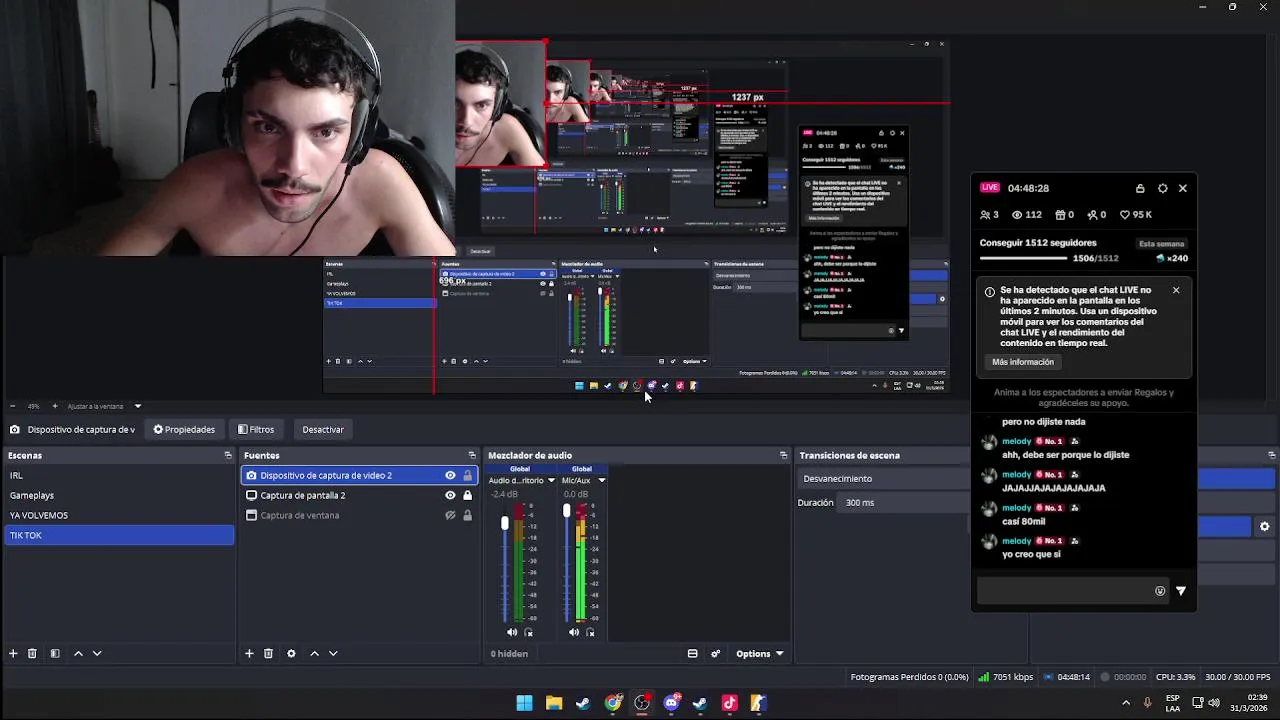Open audio mixer Options dropdown
1280x720 pixels.
[759, 654]
